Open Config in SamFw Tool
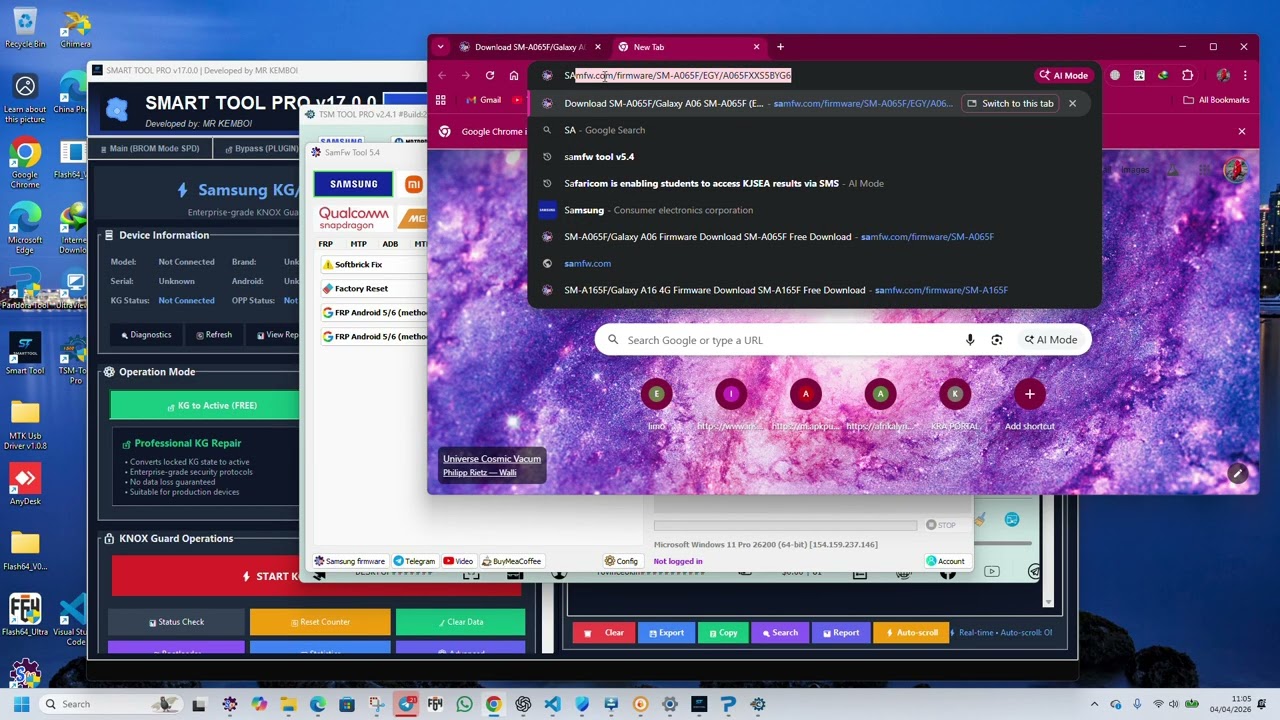 click(621, 561)
